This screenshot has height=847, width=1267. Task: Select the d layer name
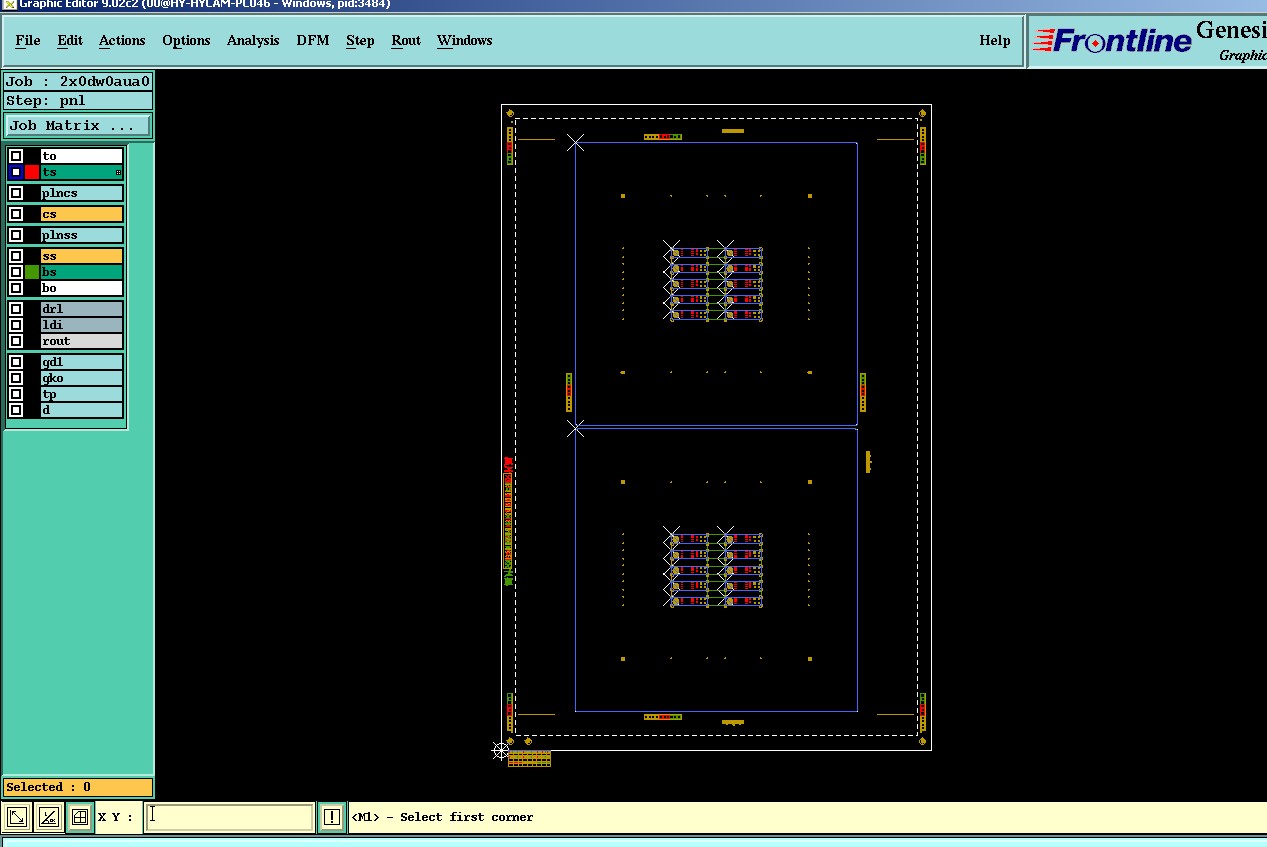click(x=81, y=410)
